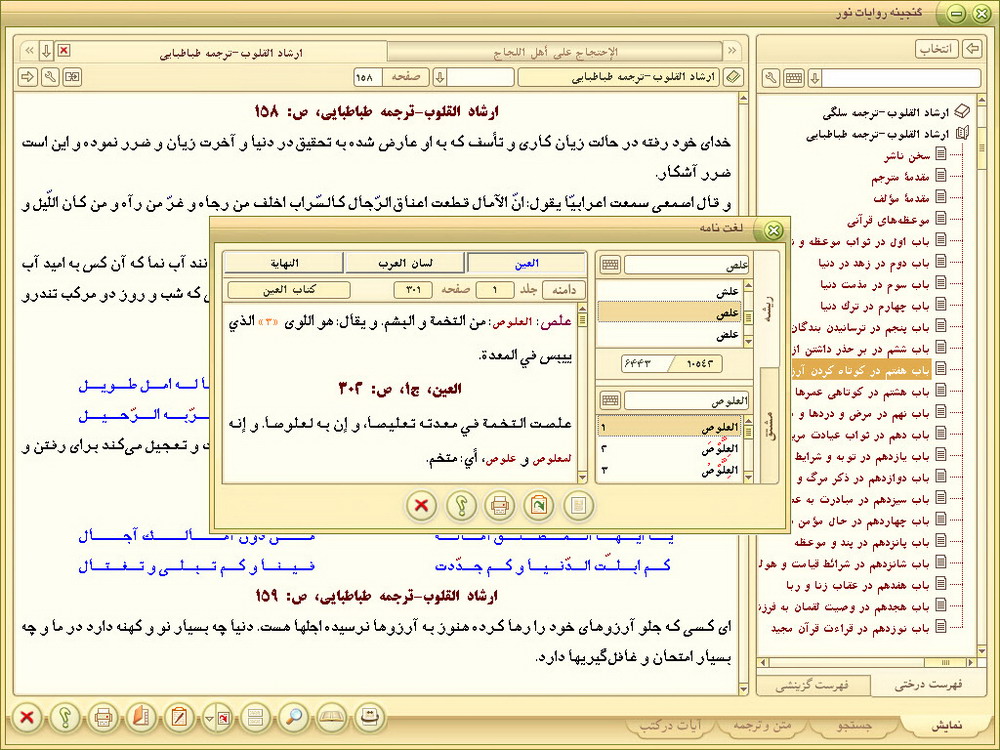Click the printer icon in the main bottom toolbar
Image resolution: width=1000 pixels, height=750 pixels.
[x=103, y=717]
